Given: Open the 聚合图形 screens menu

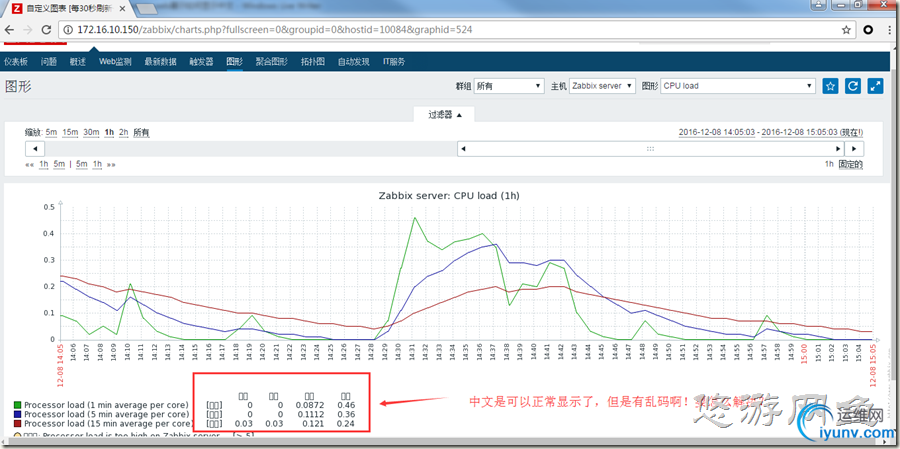Looking at the screenshot, I should pyautogui.click(x=271, y=62).
